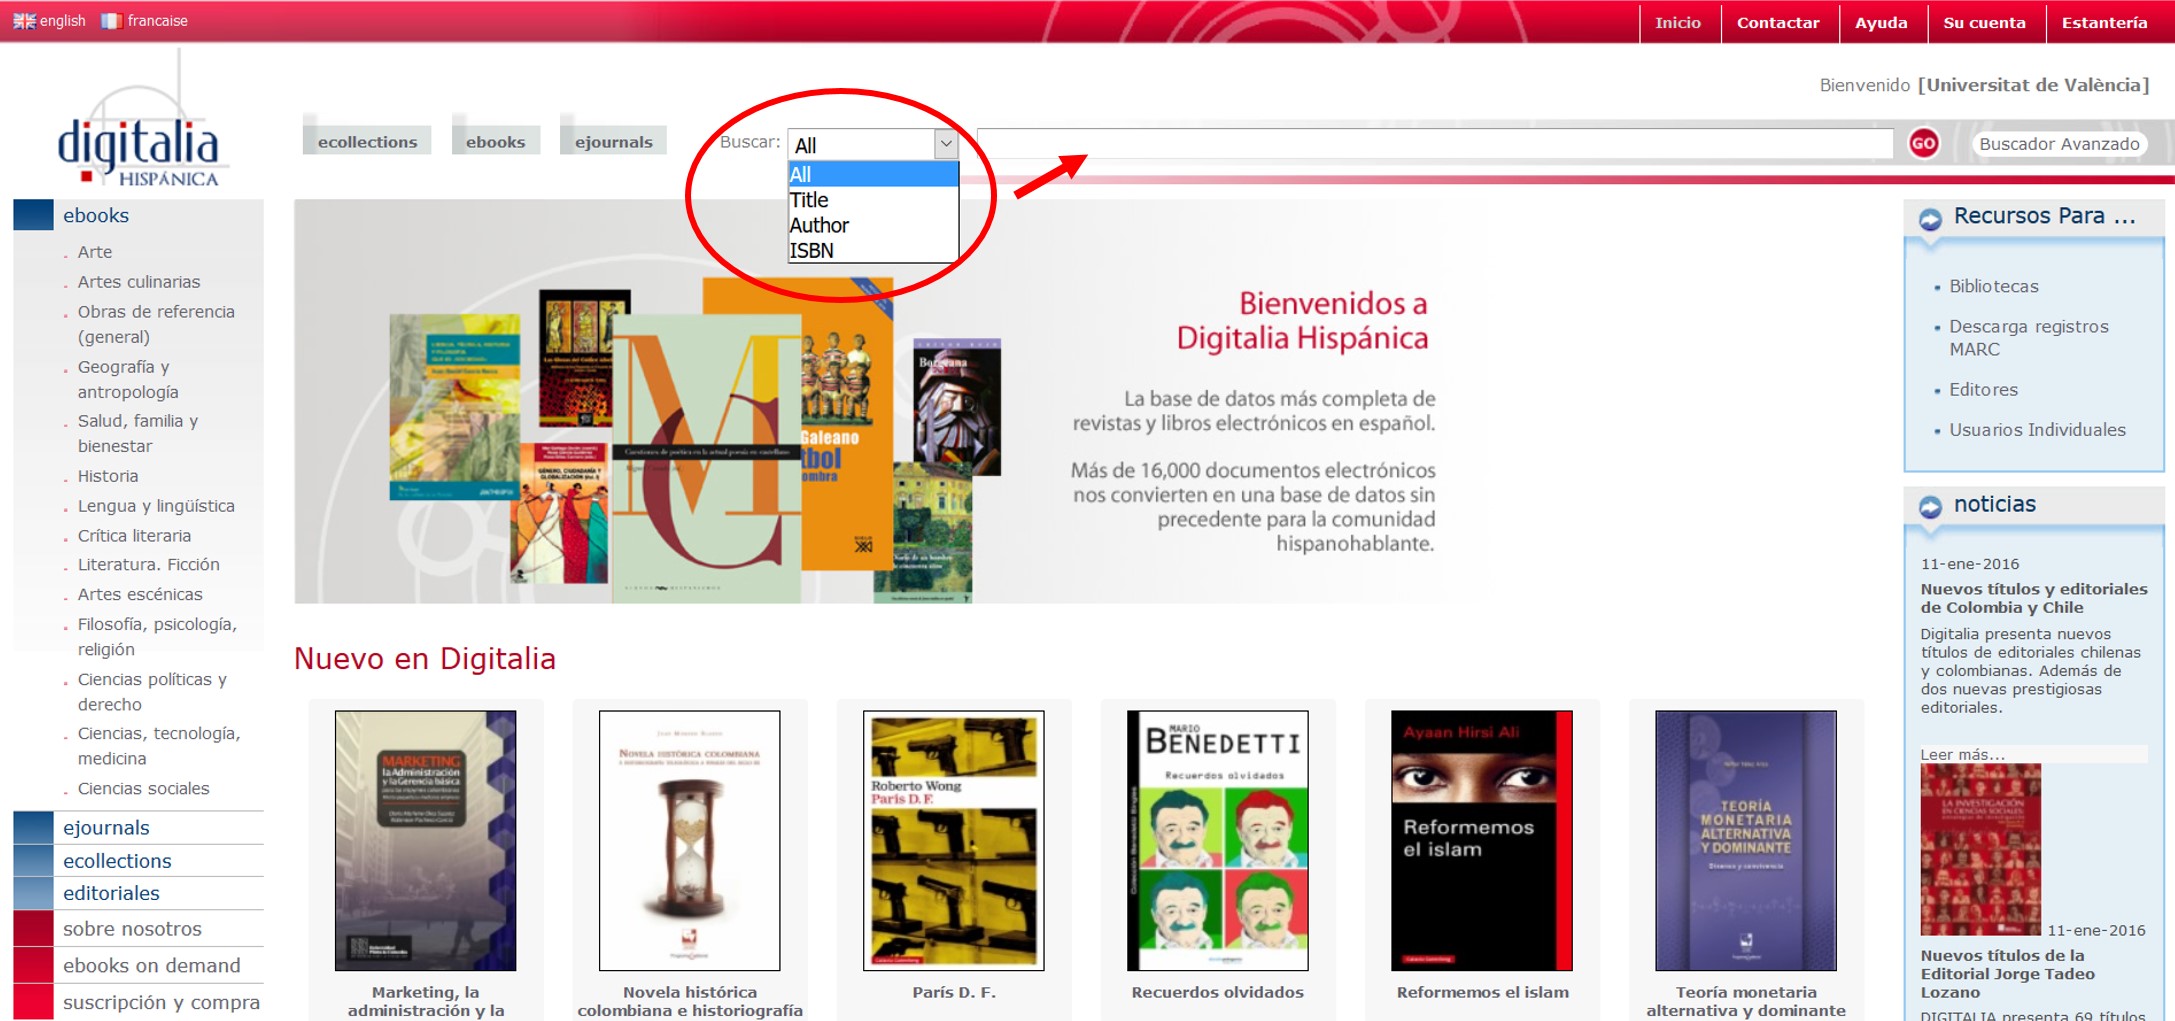This screenshot has height=1021, width=2175.
Task: Click the welcome banner book collage
Action: point(695,440)
